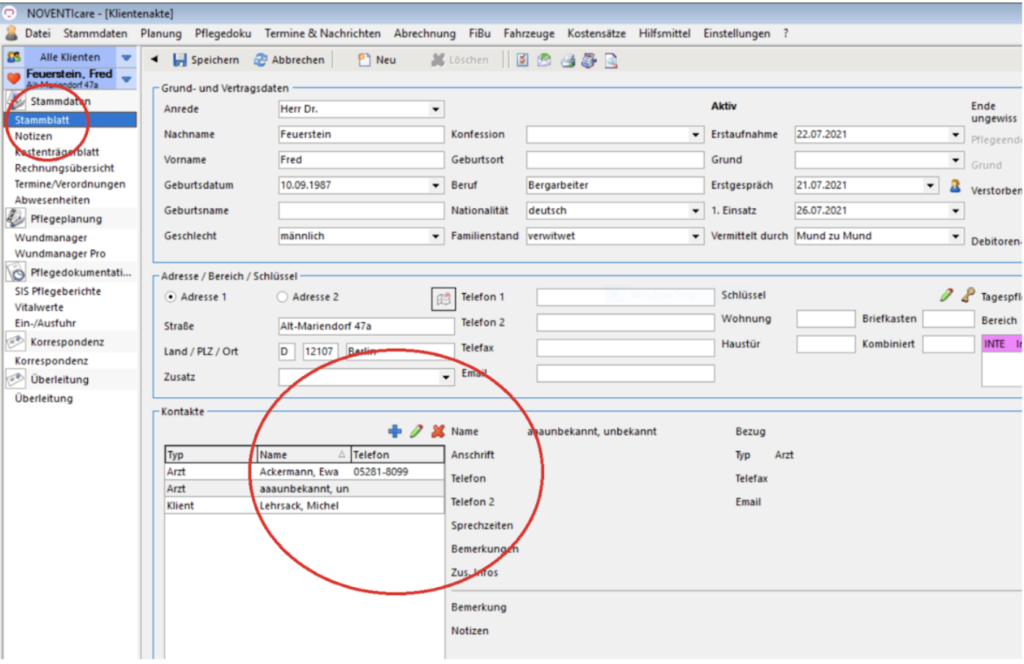Click the Beruf field showing Bergarbeiter
Screen dimensions: 1024x664
point(615,185)
